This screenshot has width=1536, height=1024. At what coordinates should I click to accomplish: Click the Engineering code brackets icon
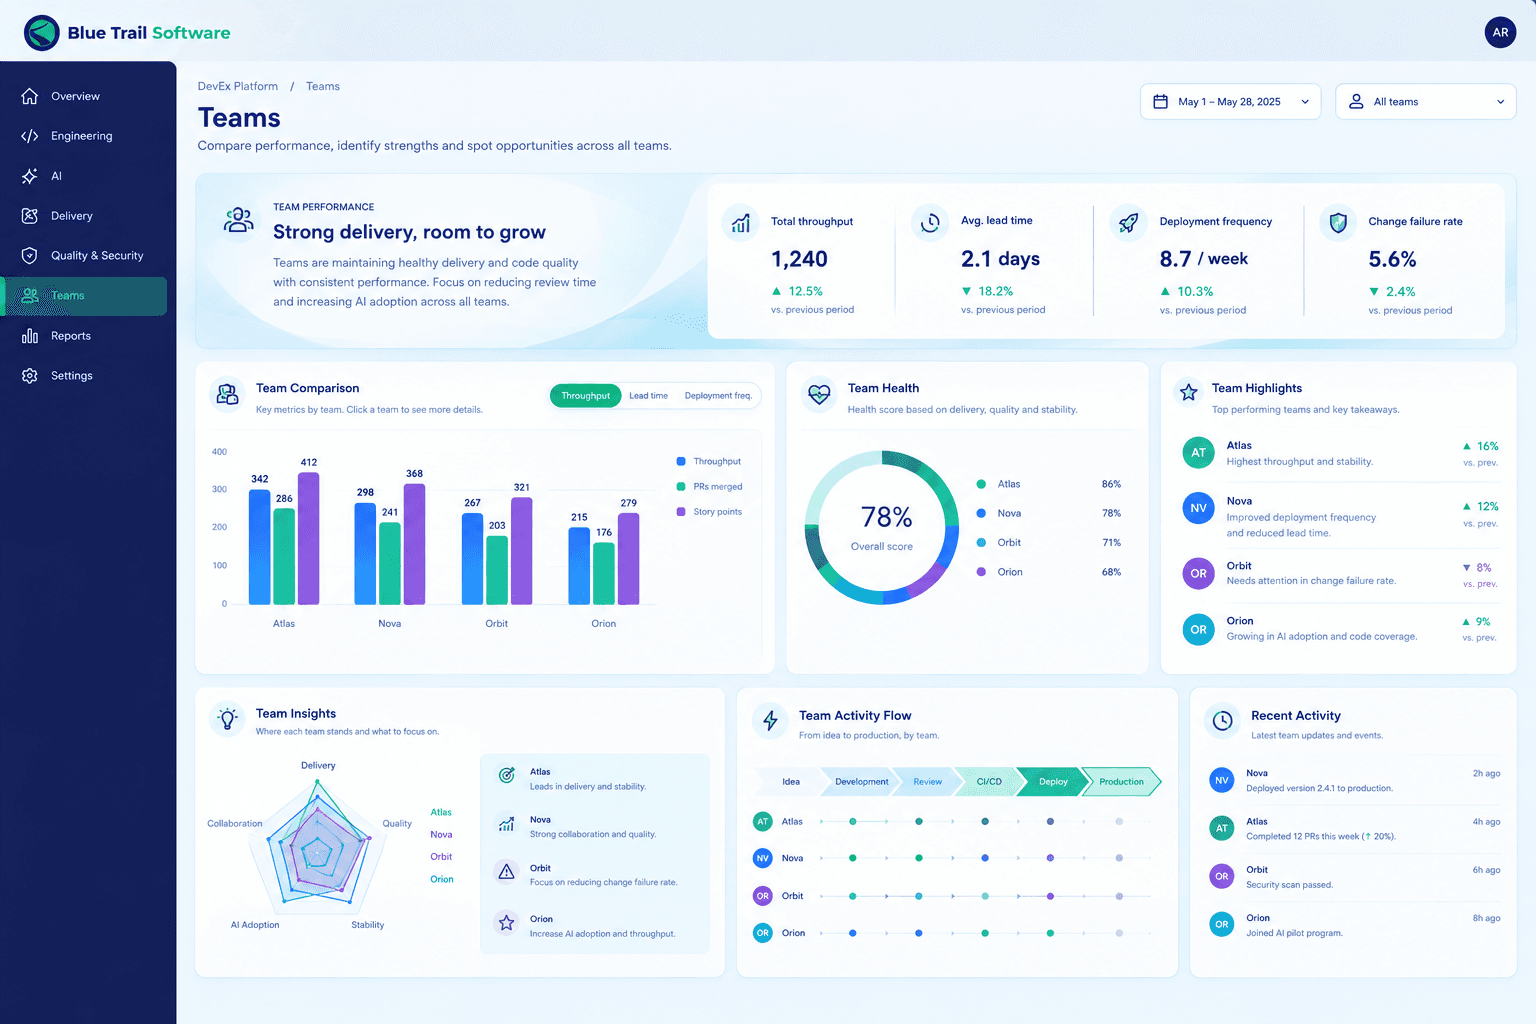[x=30, y=136]
